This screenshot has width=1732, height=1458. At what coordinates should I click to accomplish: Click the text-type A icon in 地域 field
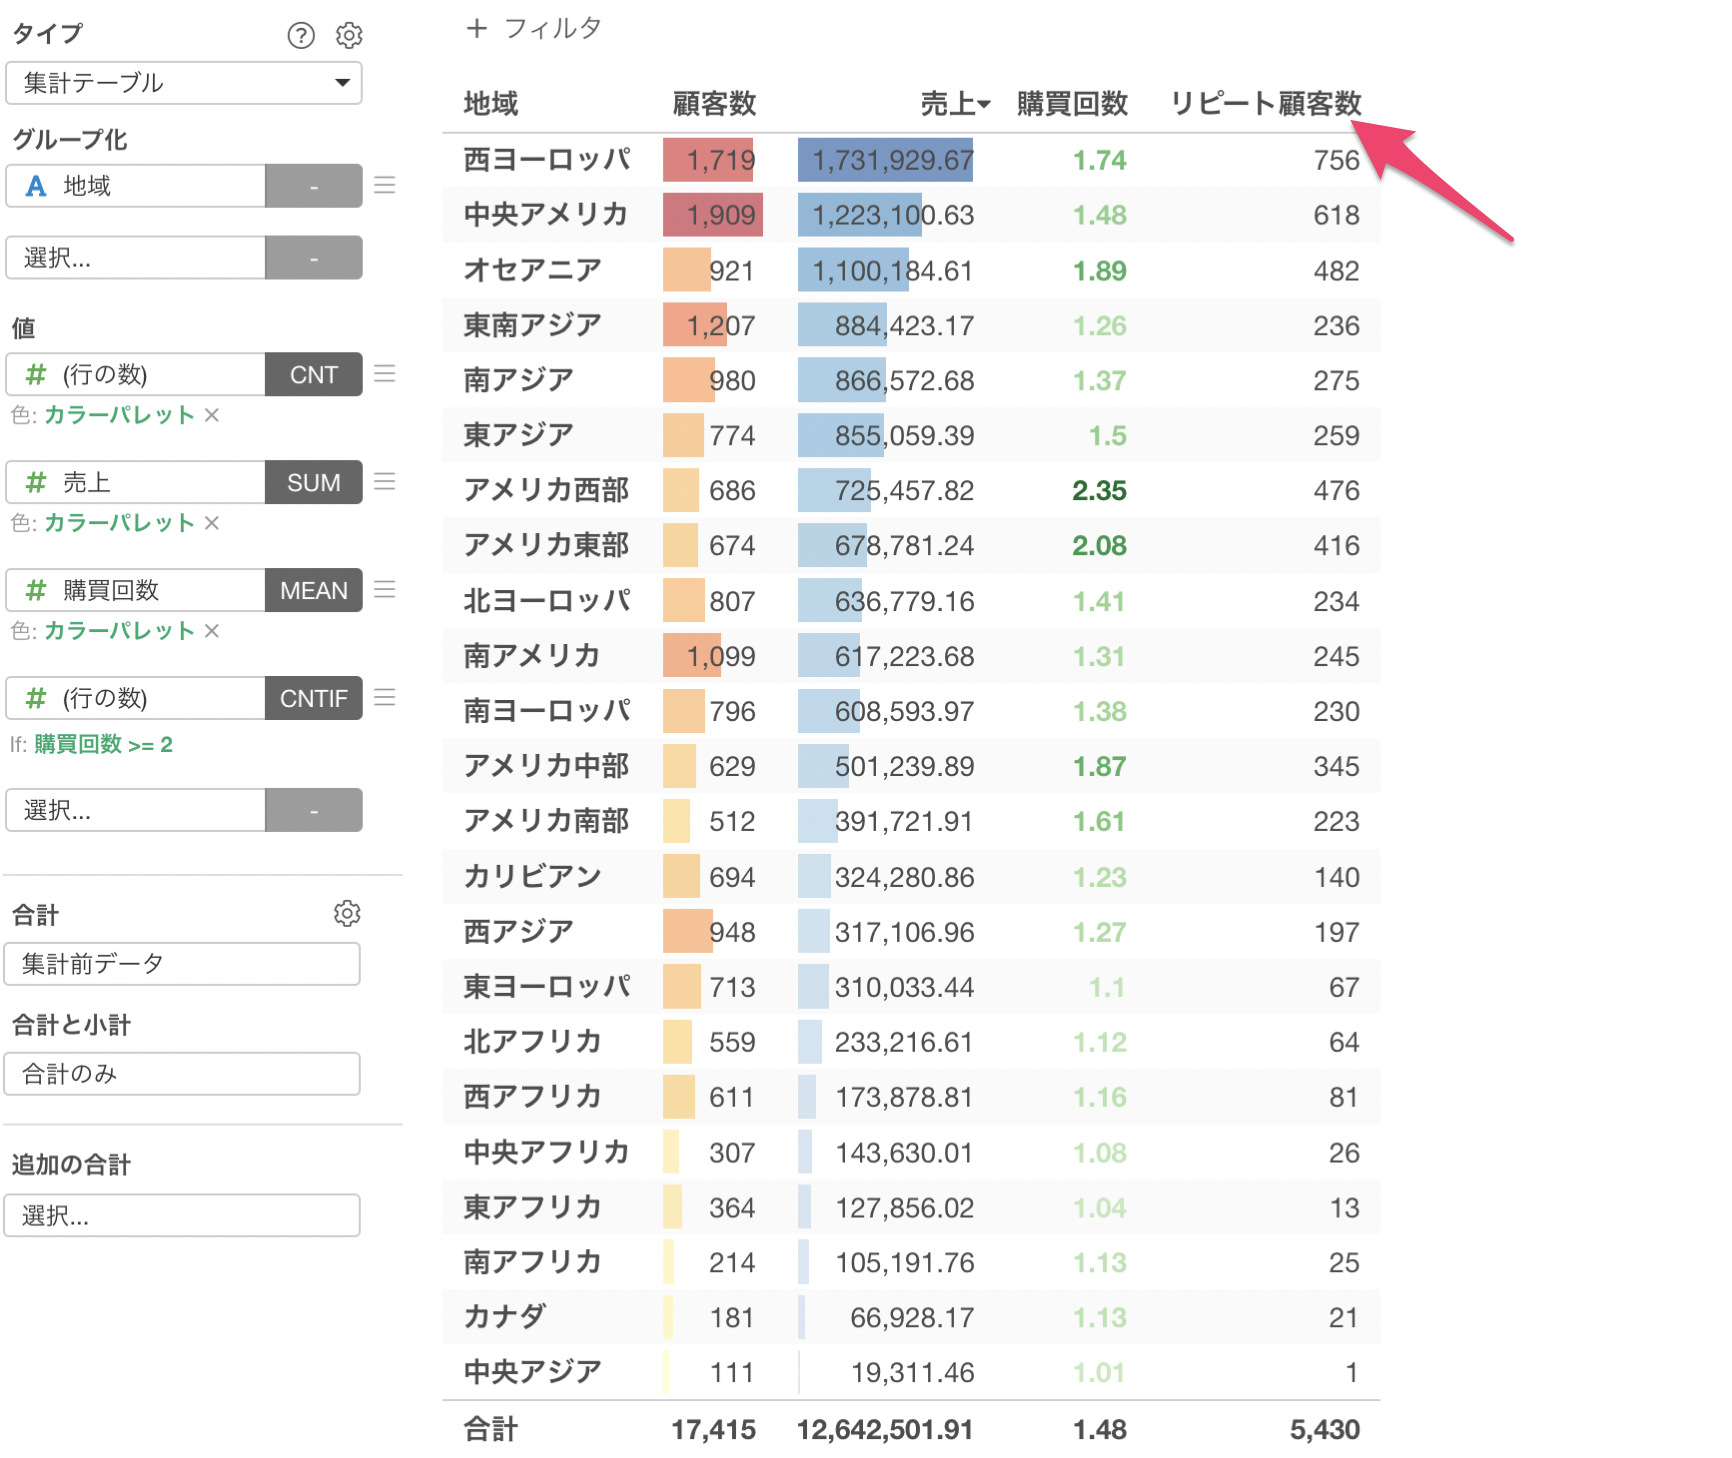point(36,186)
